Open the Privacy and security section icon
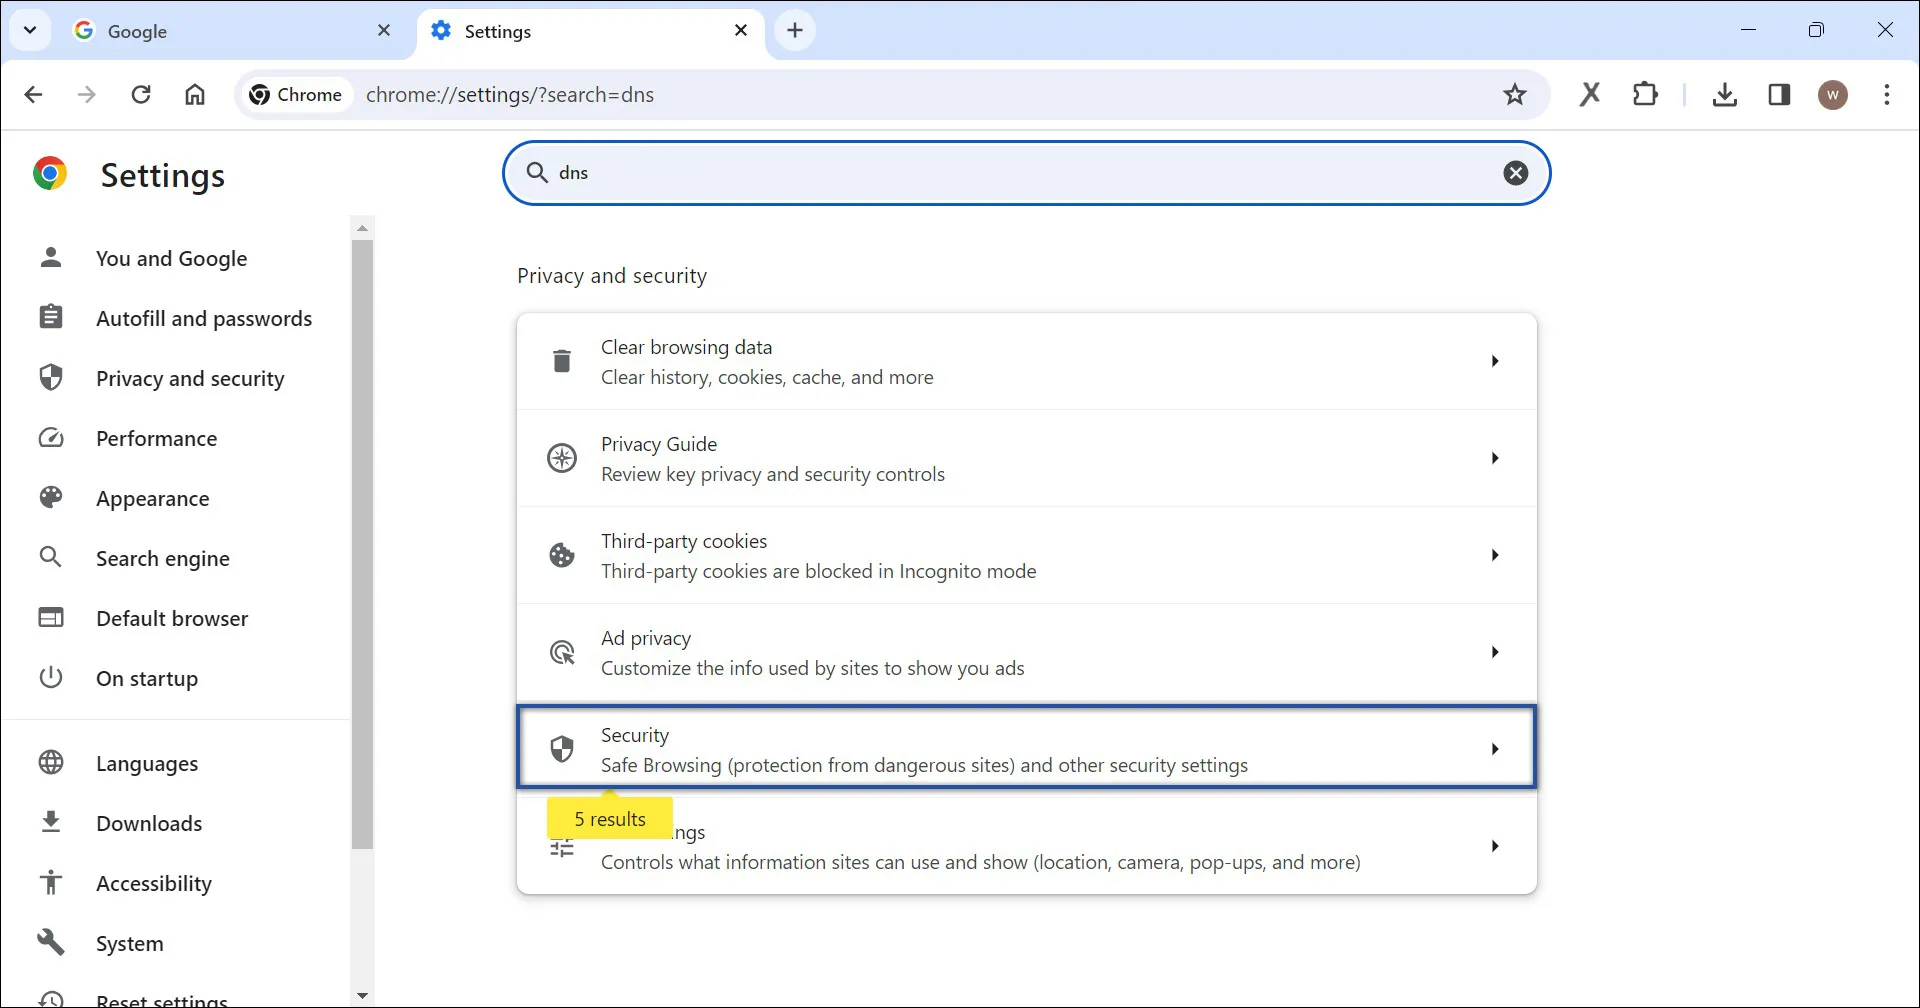 click(51, 378)
